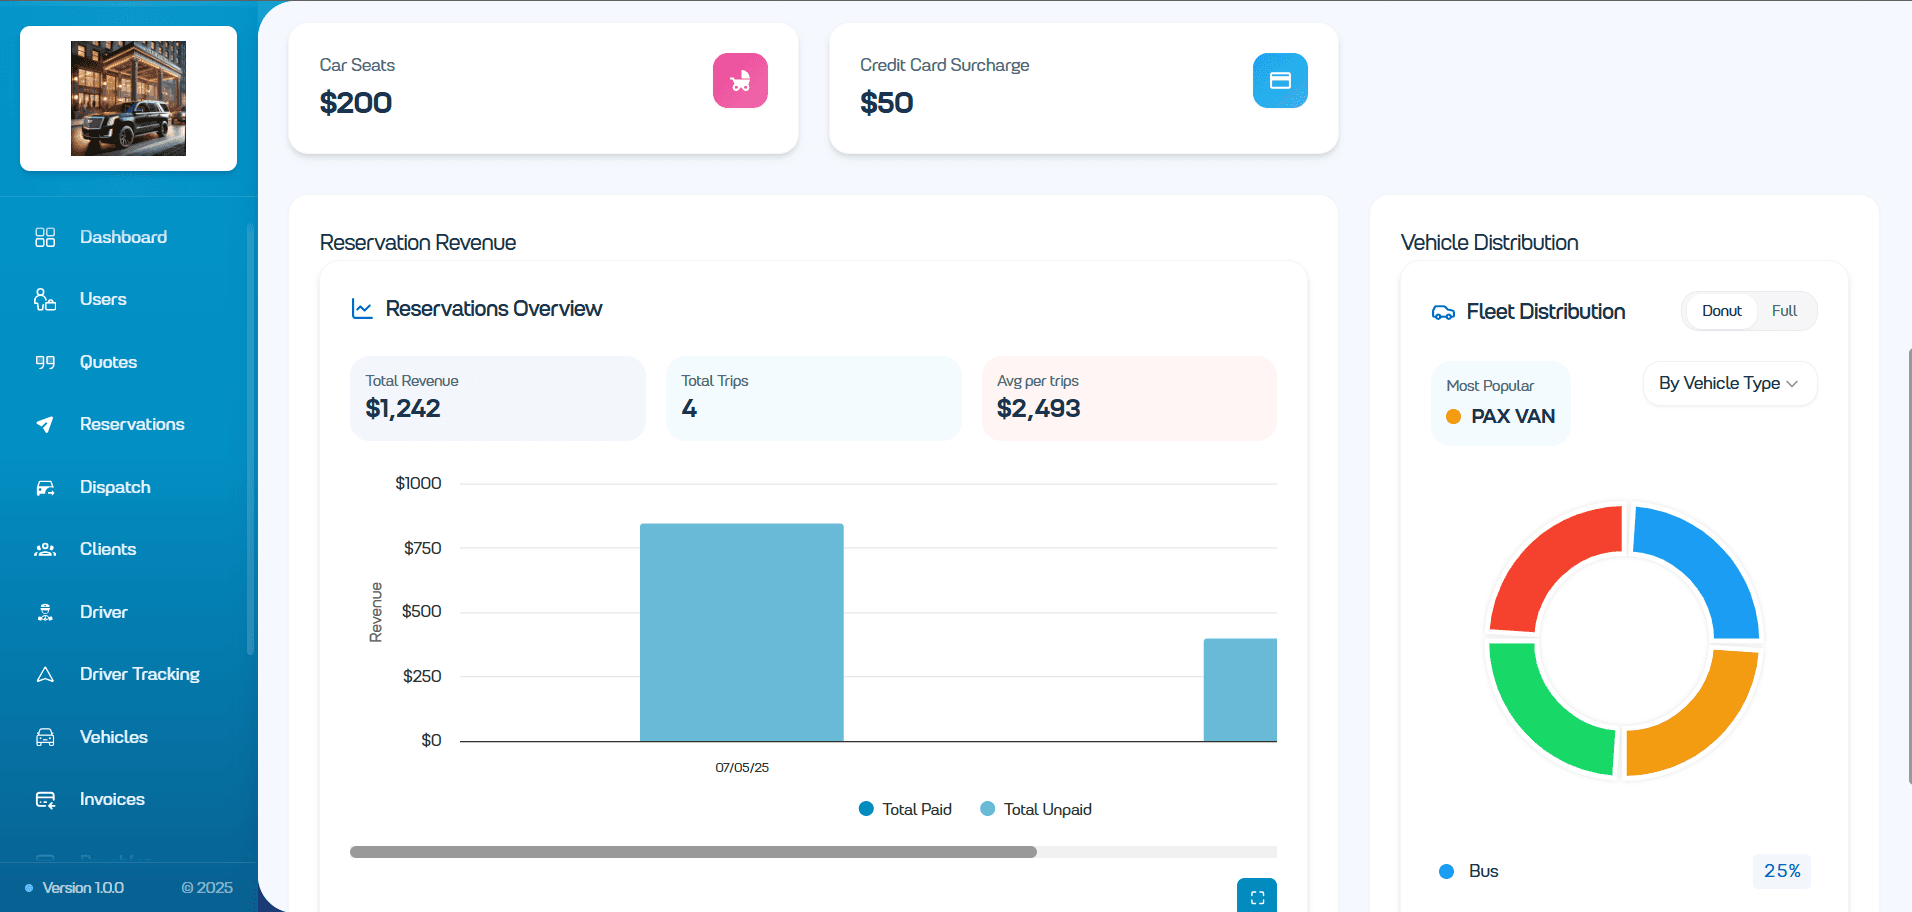Click the fullscreen expand button below the chart
This screenshot has width=1912, height=912.
click(1257, 895)
